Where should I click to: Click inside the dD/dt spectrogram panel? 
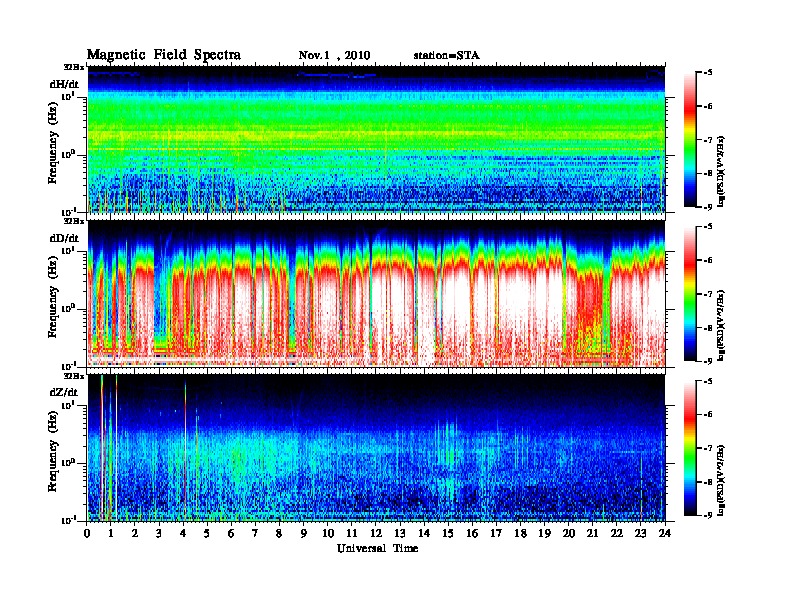click(376, 293)
